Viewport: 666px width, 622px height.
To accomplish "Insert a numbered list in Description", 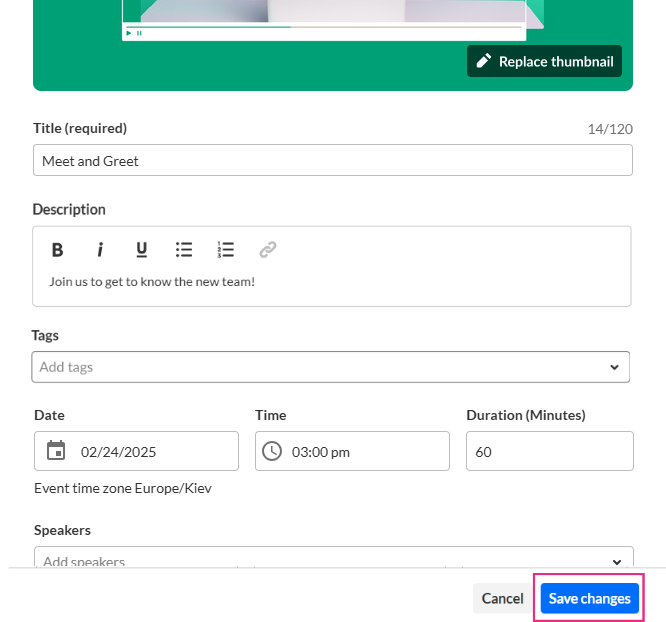I will 226,250.
